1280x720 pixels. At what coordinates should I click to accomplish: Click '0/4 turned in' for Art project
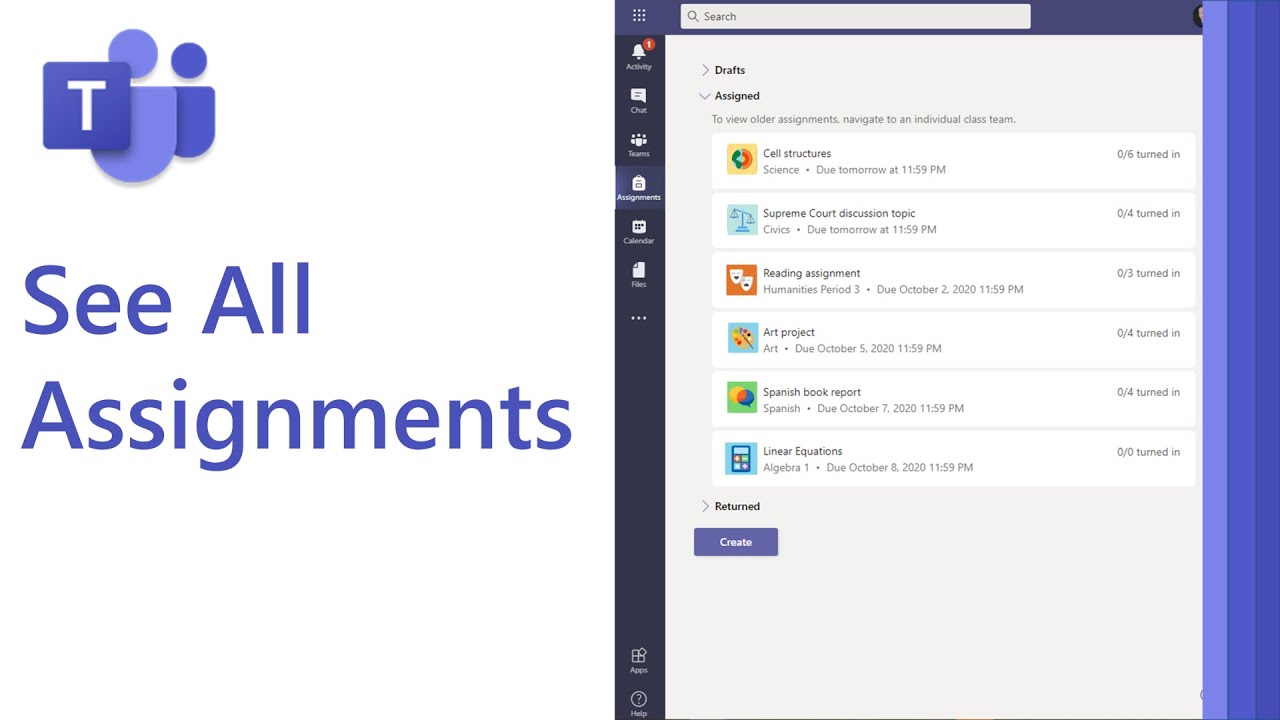pyautogui.click(x=1148, y=333)
